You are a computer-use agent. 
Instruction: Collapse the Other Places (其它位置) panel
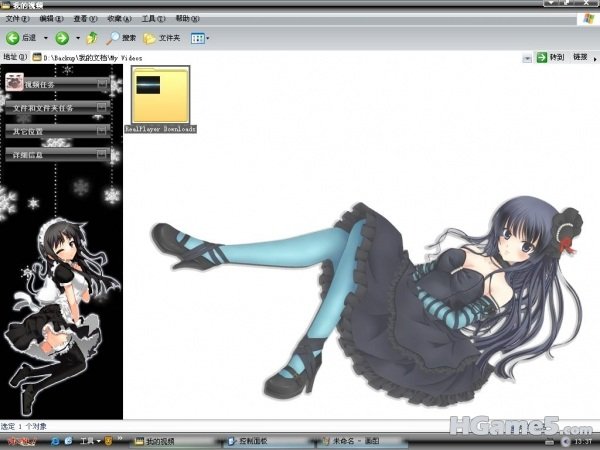101,131
